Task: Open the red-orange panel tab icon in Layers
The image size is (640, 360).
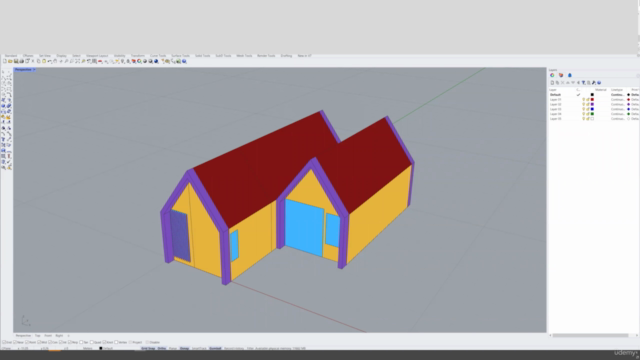Action: click(561, 75)
